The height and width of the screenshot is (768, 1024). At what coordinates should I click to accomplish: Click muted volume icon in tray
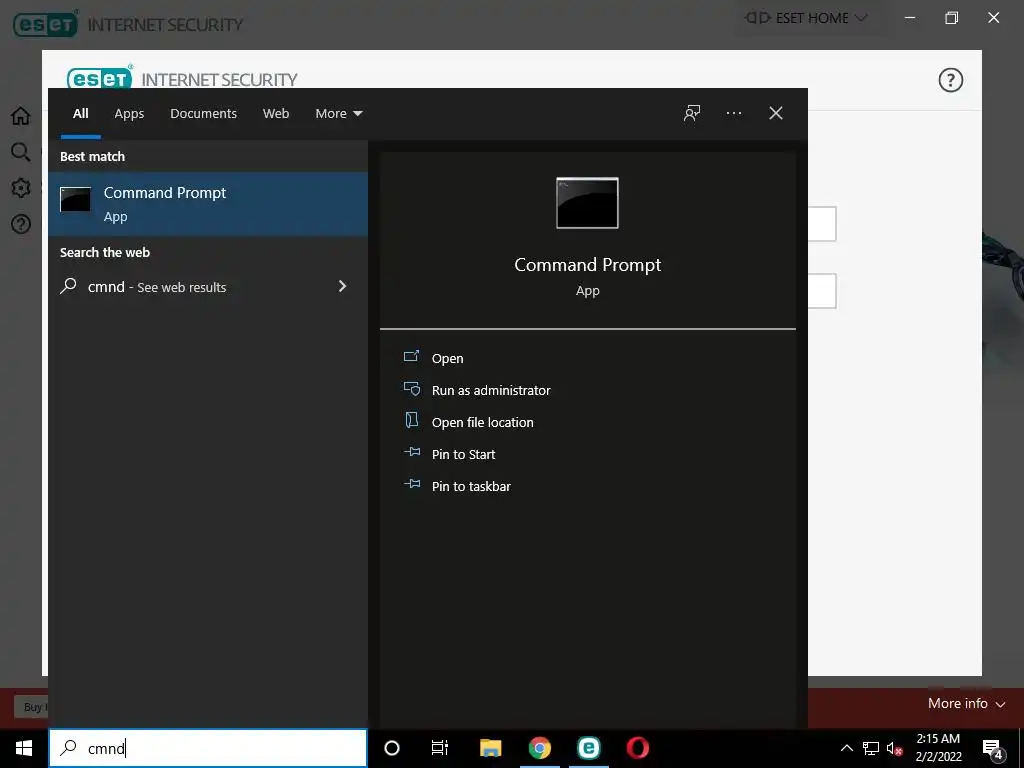click(x=894, y=748)
